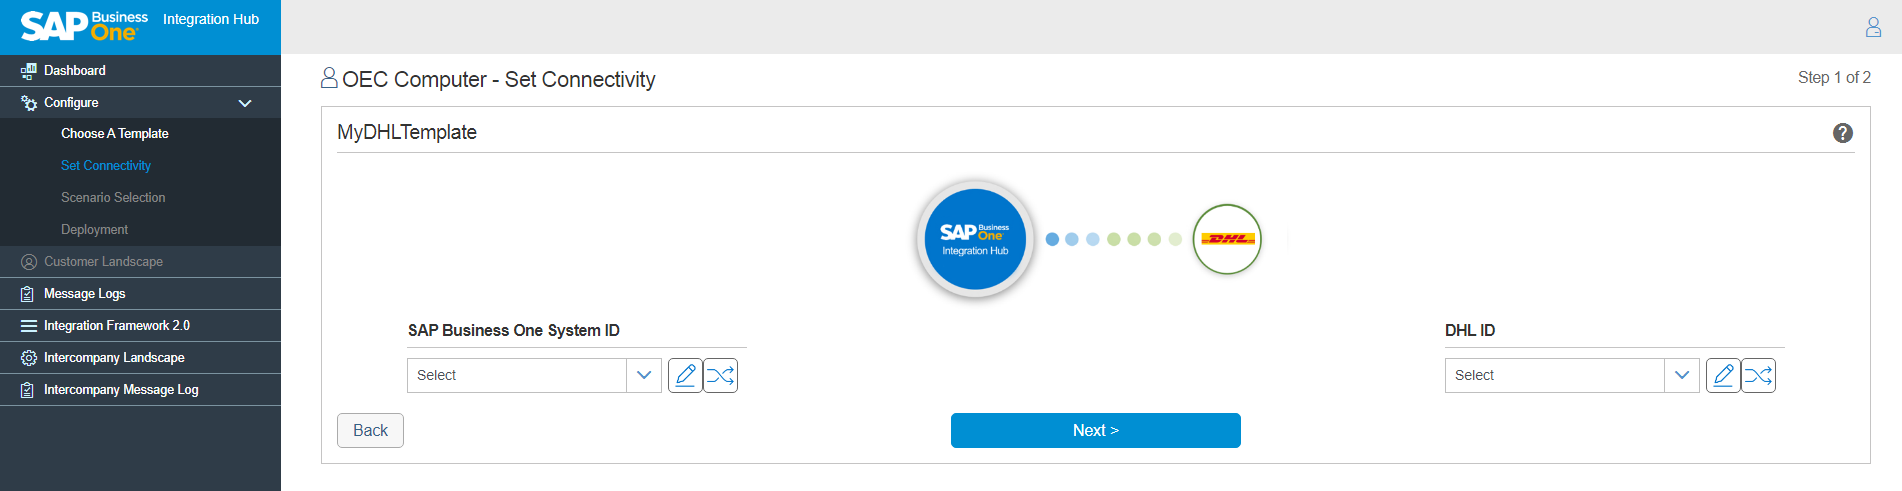Go to Choose A Template step
This screenshot has width=1902, height=491.
114,134
